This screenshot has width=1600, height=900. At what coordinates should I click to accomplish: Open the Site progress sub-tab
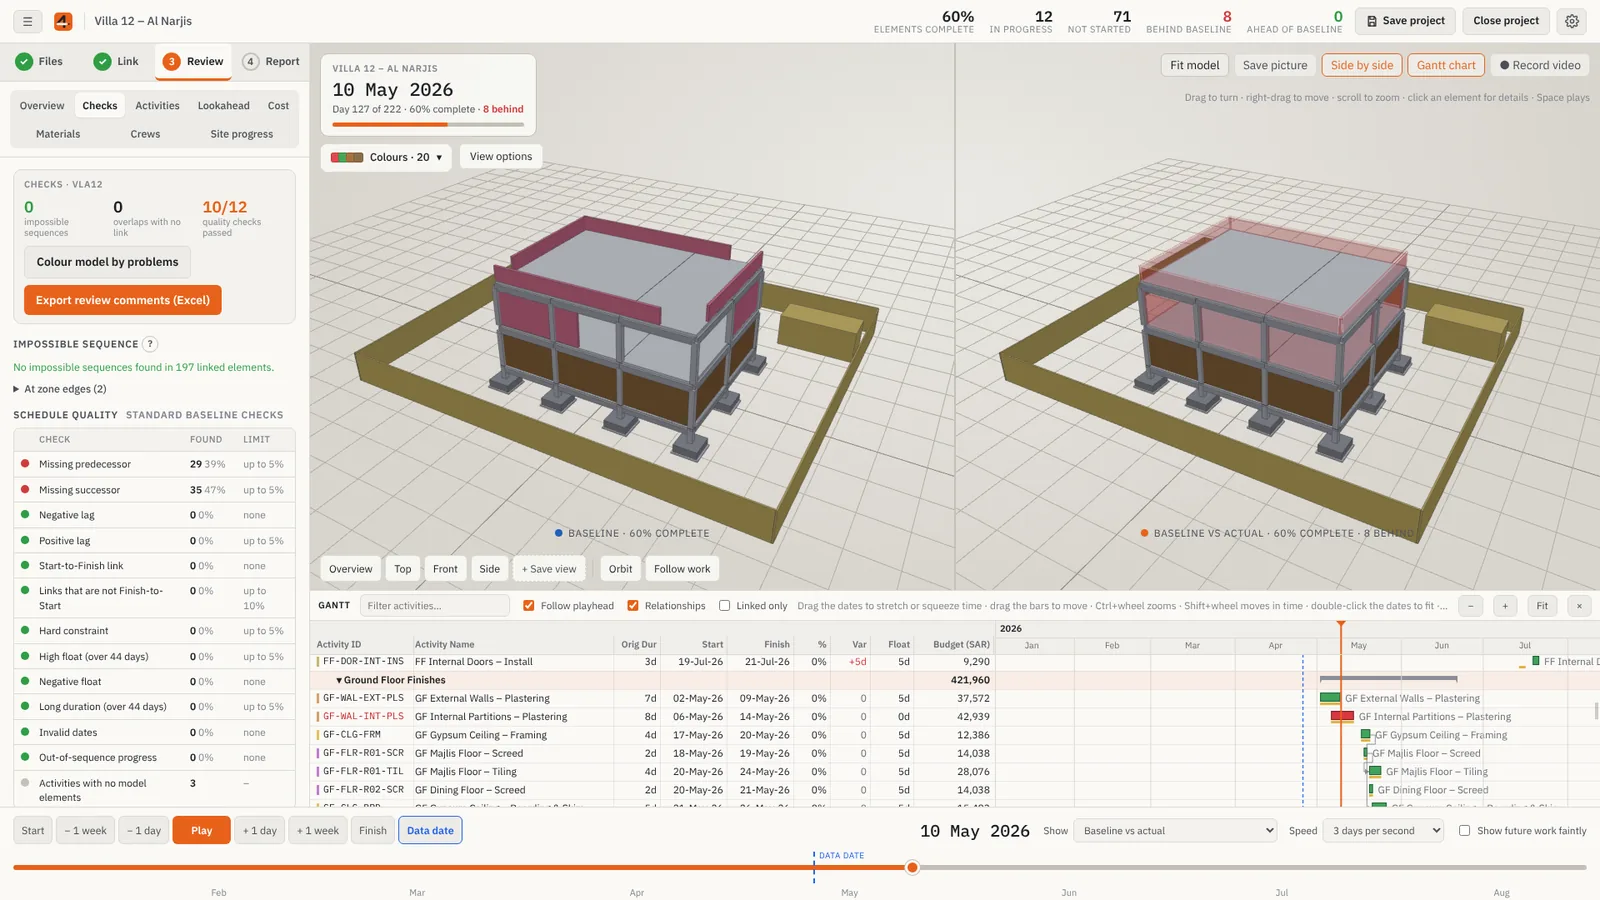[242, 134]
